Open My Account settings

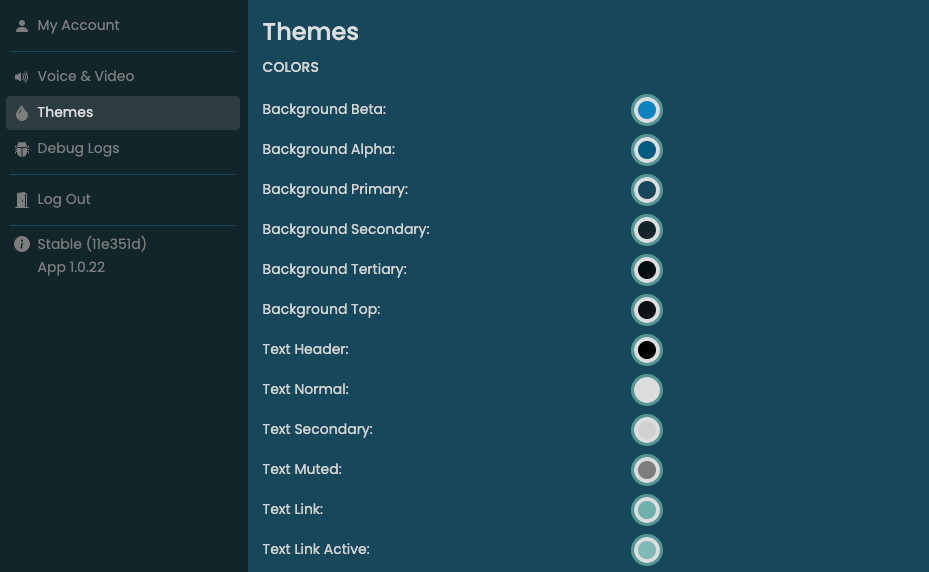click(78, 26)
